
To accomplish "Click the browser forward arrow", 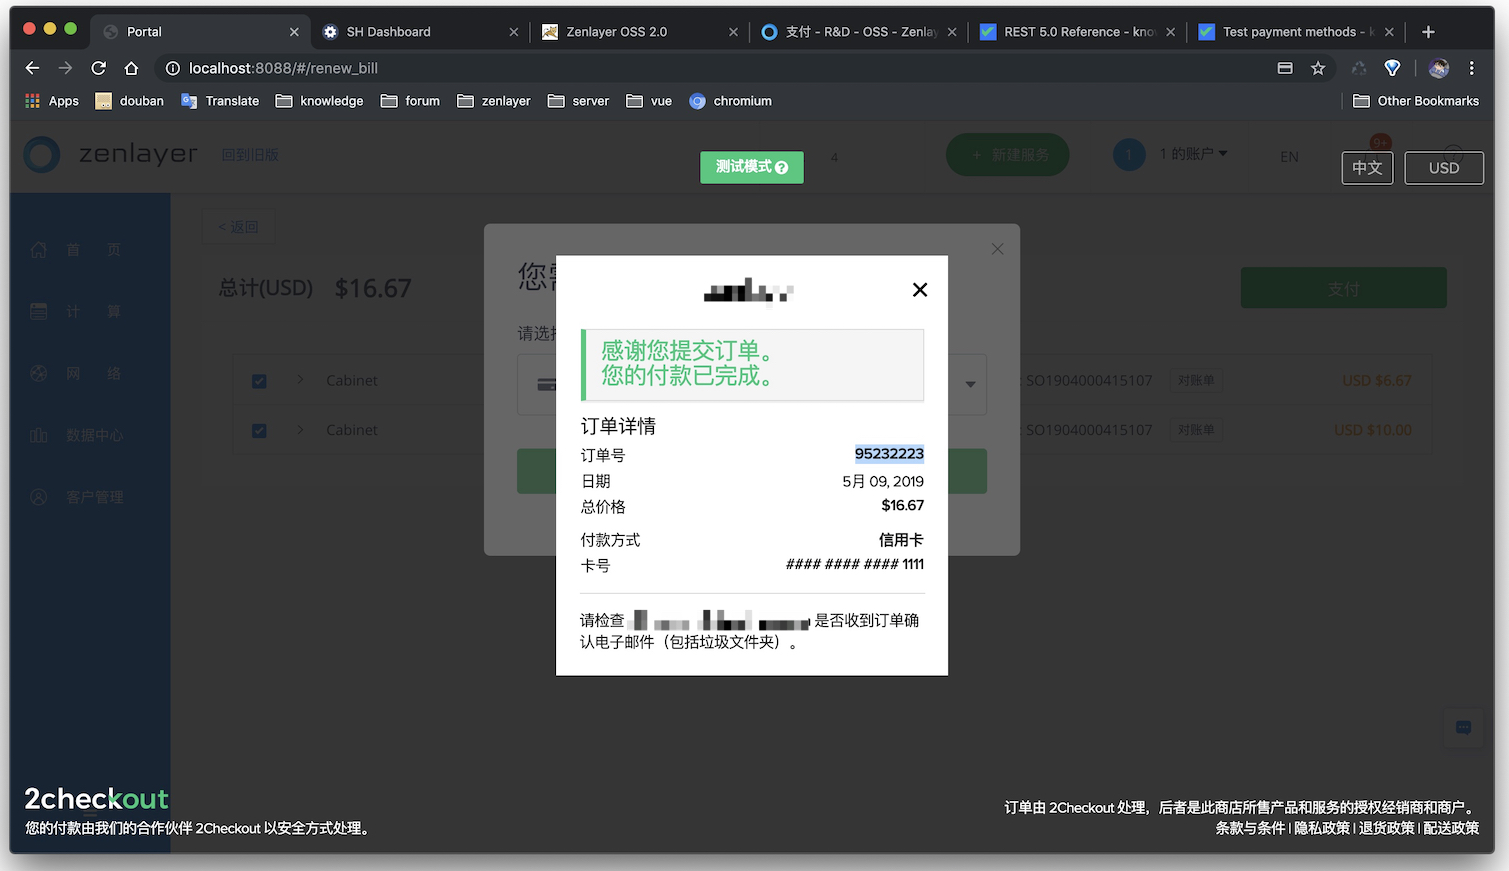I will (65, 68).
